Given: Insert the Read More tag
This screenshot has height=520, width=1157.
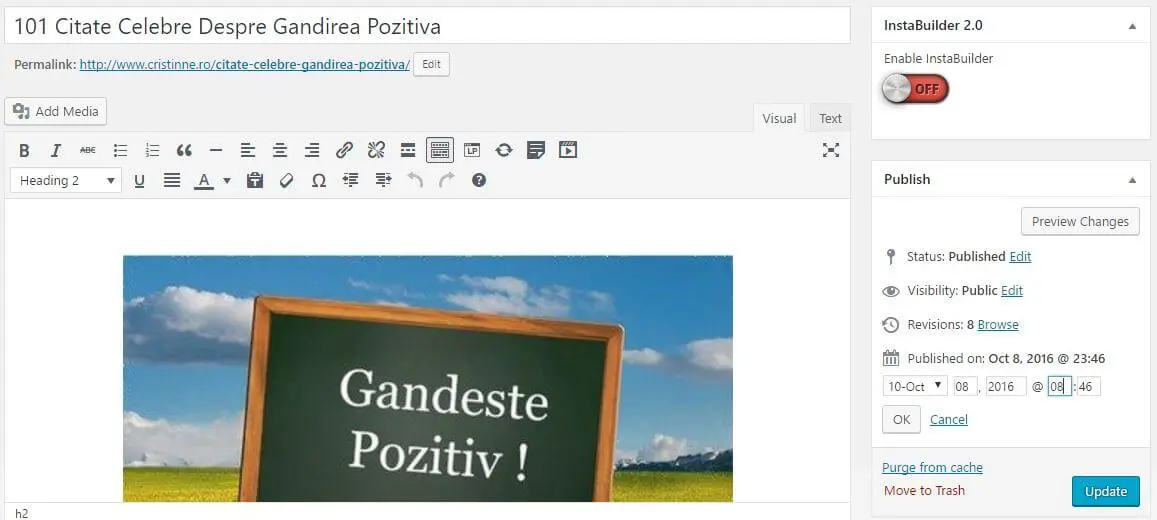Looking at the screenshot, I should pyautogui.click(x=408, y=151).
